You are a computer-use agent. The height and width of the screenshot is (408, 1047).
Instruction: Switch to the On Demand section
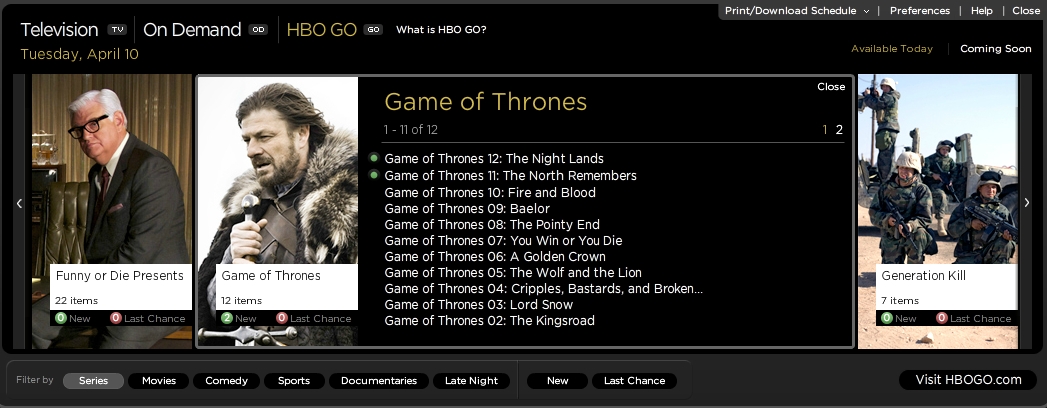pos(192,29)
